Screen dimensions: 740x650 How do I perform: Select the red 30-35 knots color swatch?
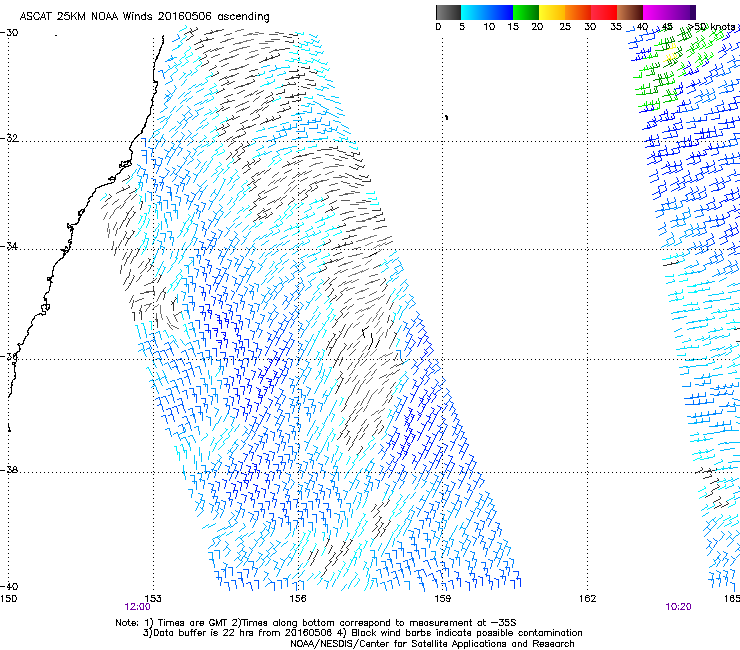[x=604, y=12]
